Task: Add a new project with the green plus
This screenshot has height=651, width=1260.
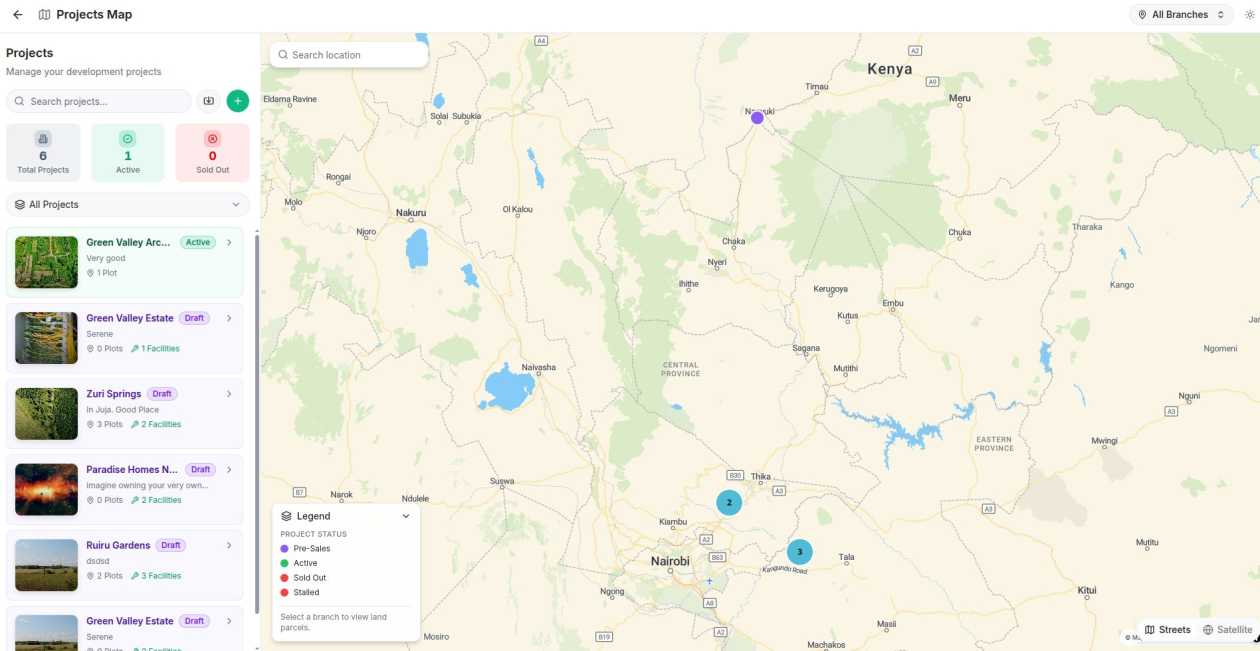Action: [237, 101]
